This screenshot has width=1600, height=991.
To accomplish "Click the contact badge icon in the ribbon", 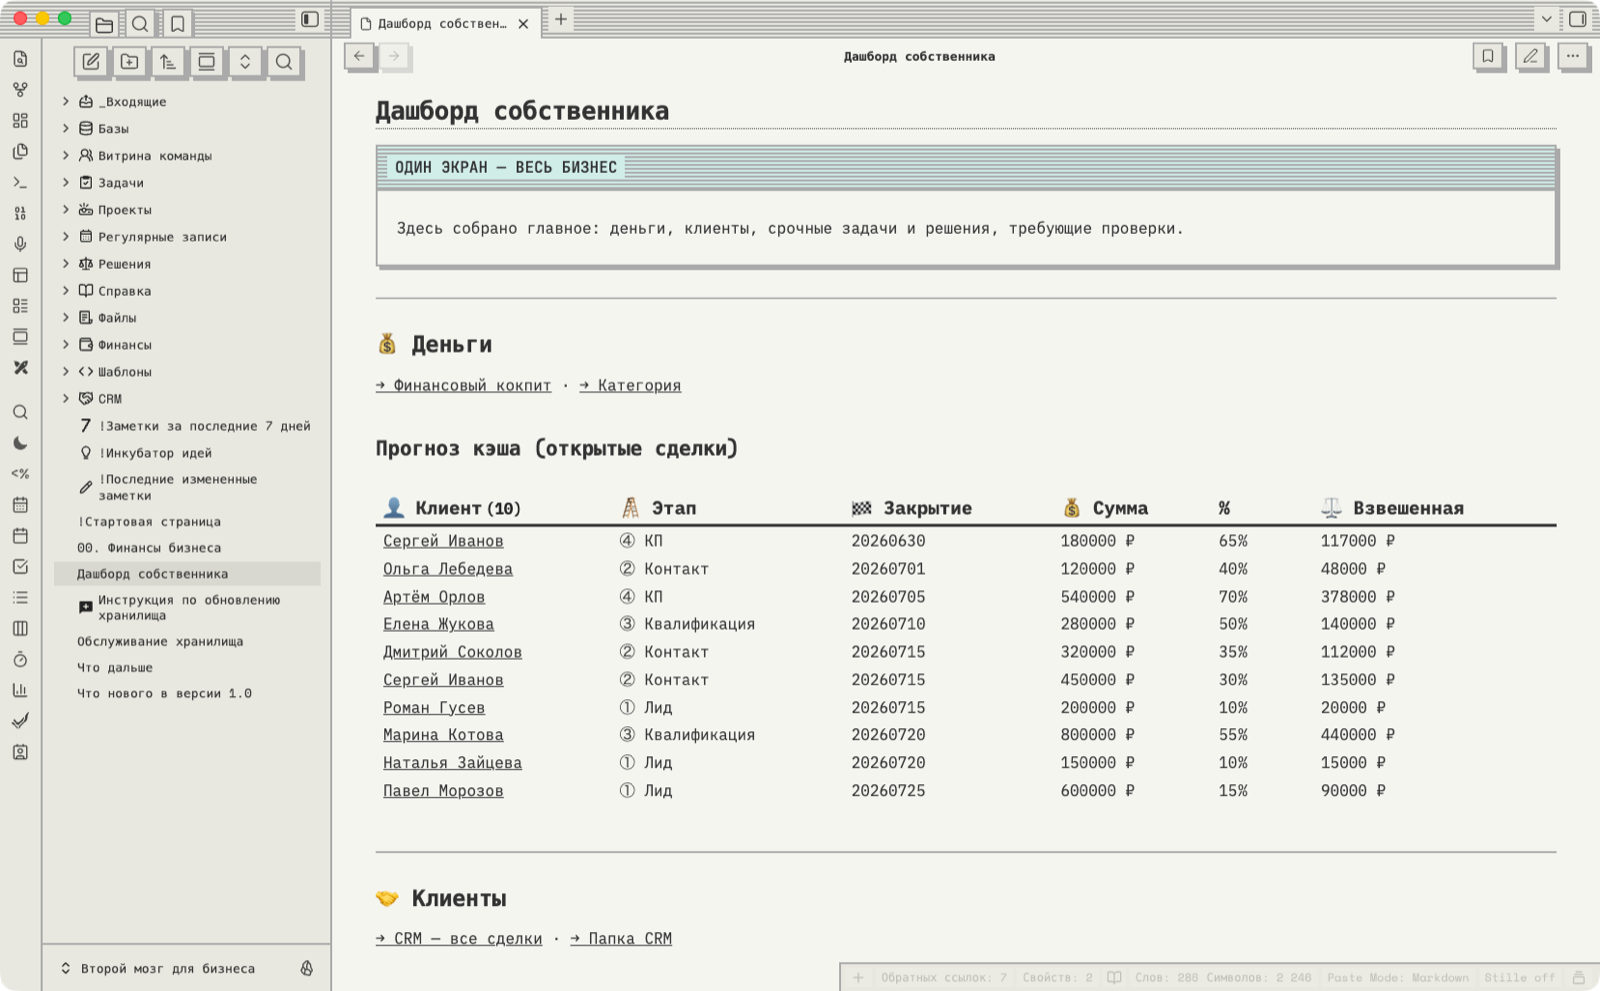I will pos(20,752).
